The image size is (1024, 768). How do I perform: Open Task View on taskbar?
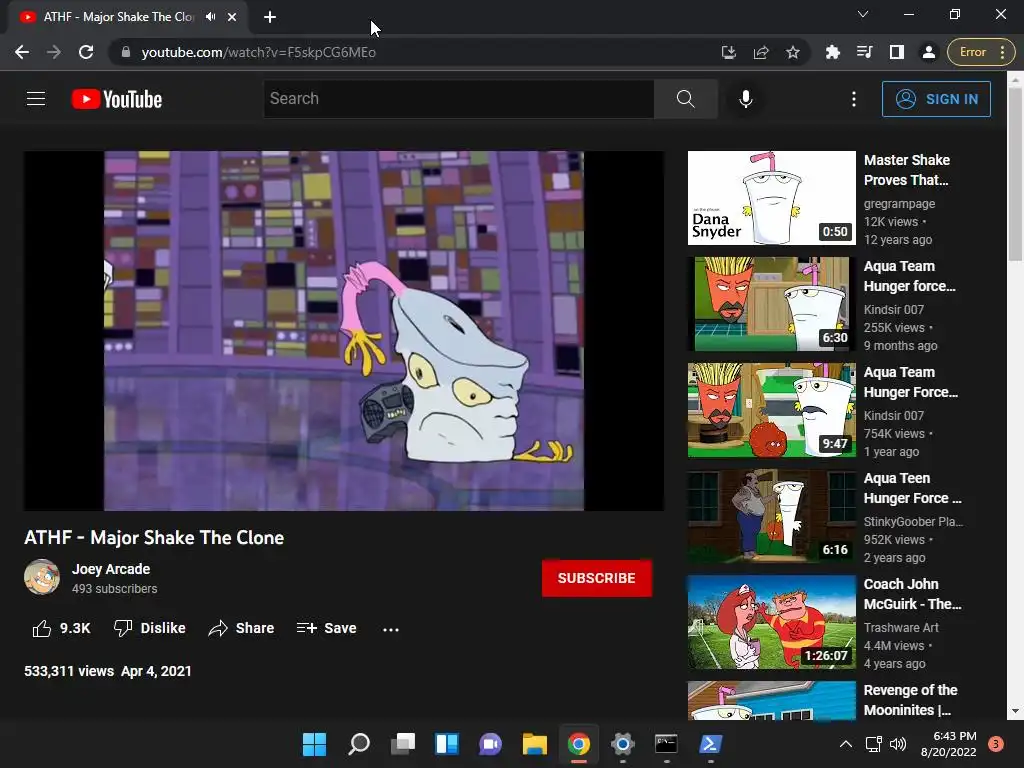(403, 744)
